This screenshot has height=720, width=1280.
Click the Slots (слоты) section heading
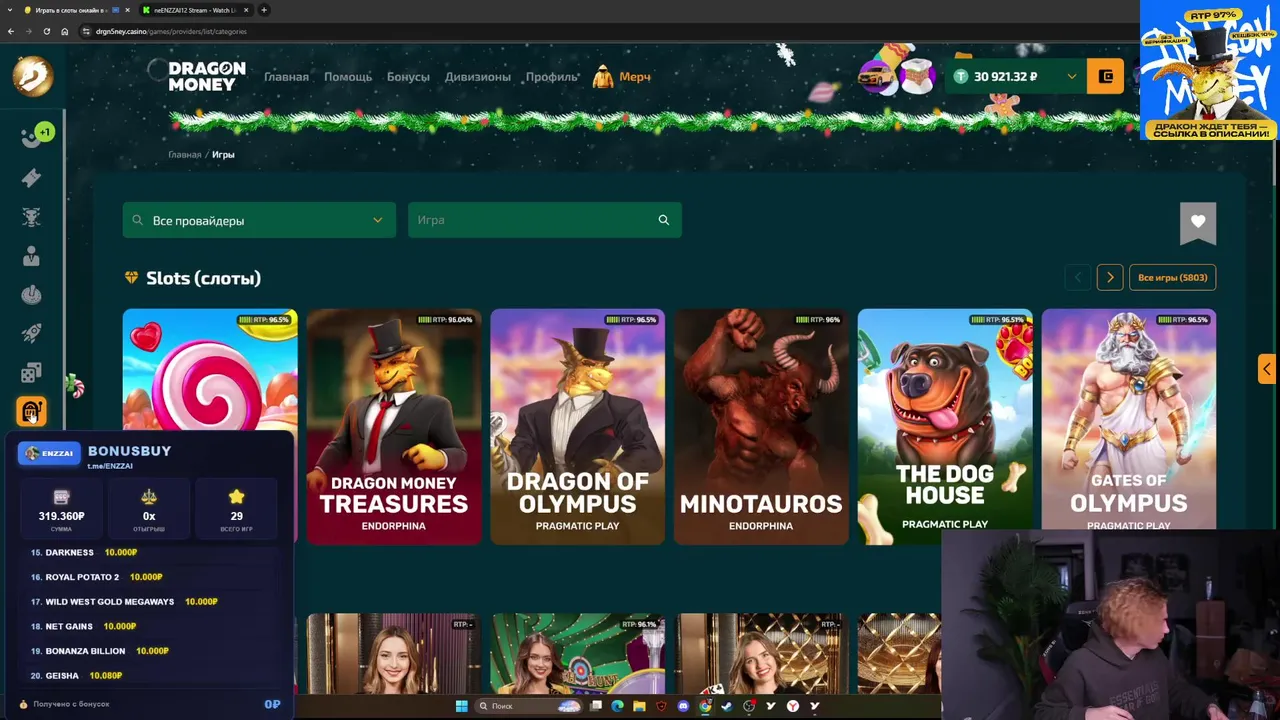(x=203, y=278)
